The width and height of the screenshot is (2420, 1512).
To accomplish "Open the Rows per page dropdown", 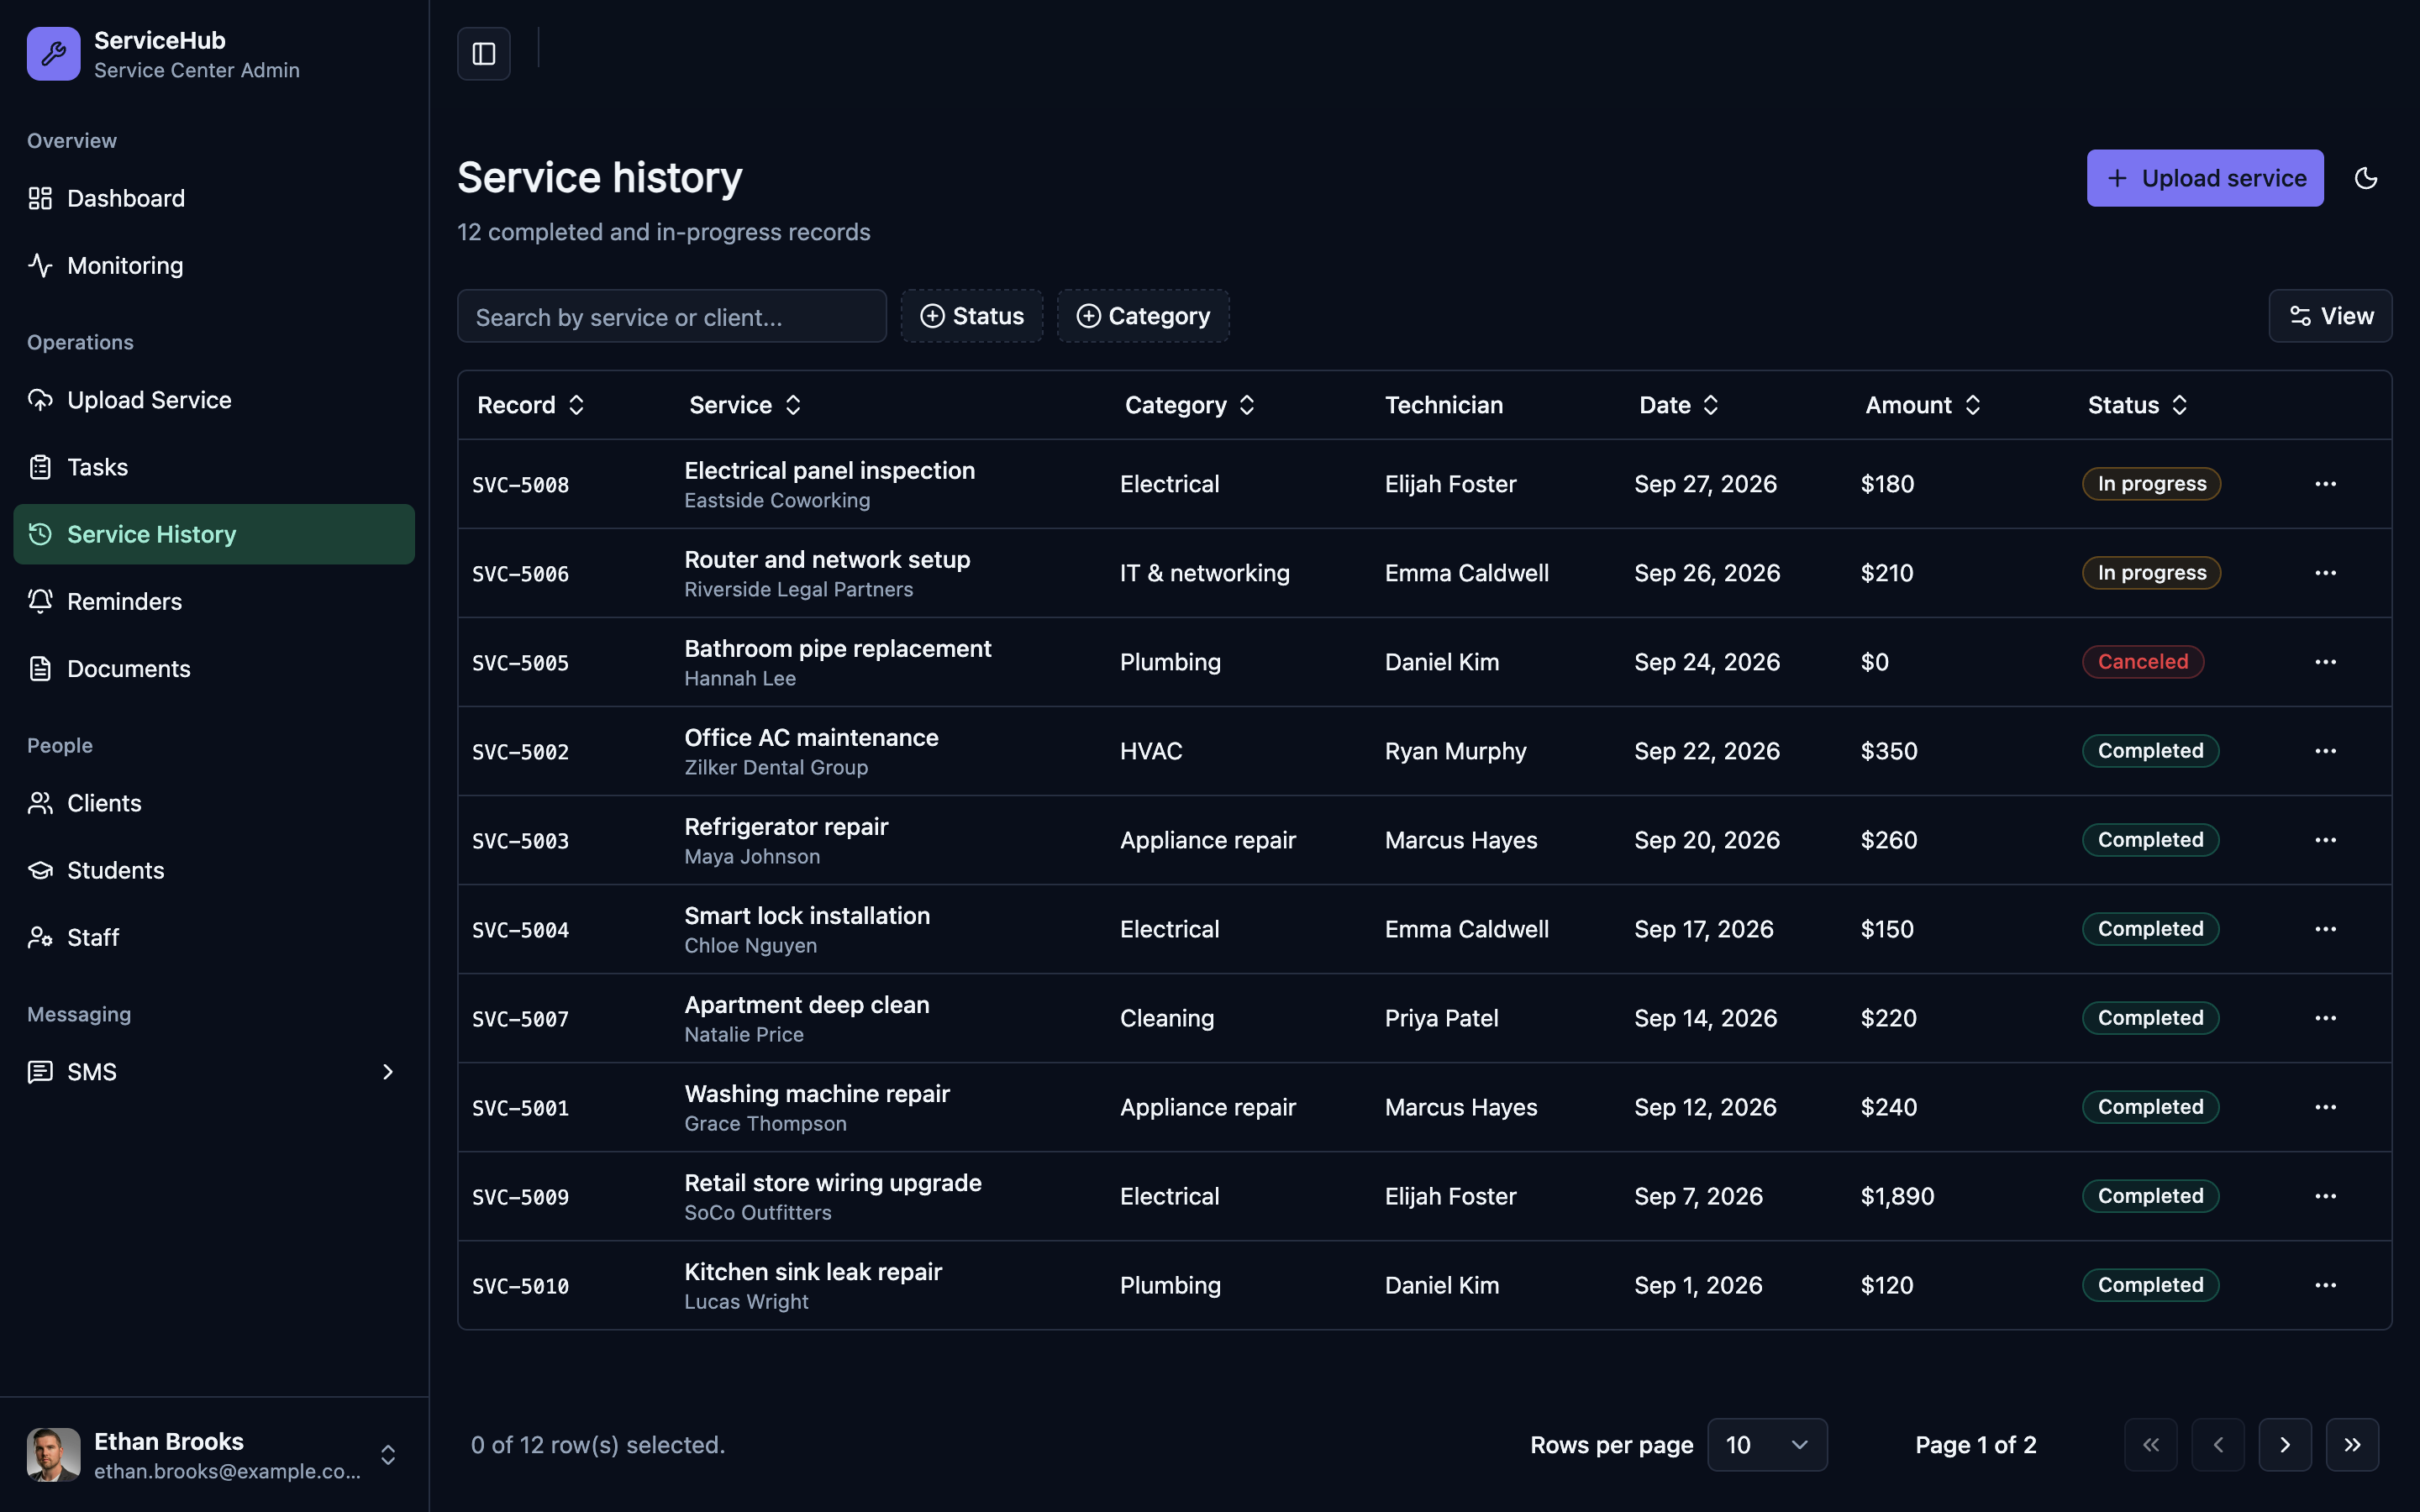I will coord(1767,1445).
